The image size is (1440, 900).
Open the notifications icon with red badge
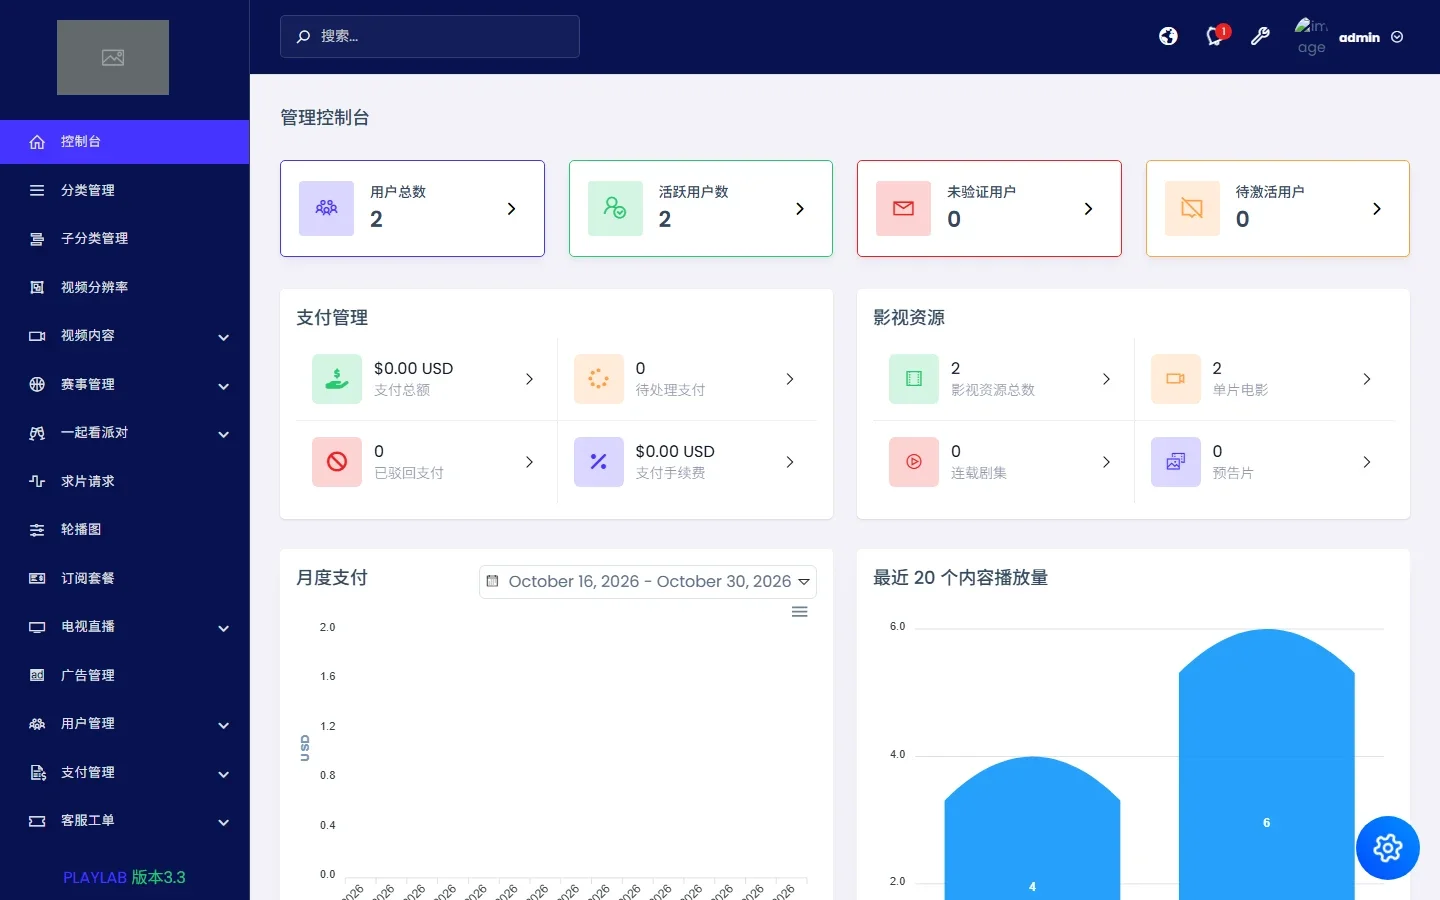[1216, 36]
